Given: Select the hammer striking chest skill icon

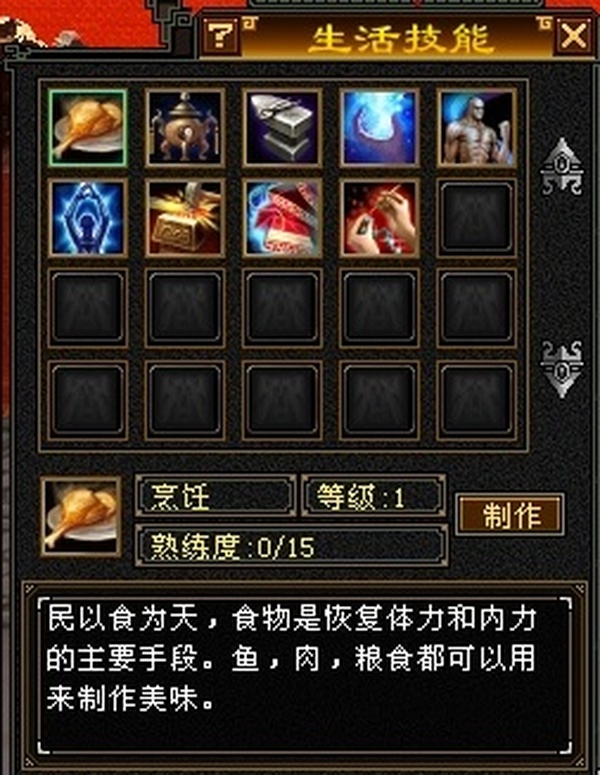Looking at the screenshot, I should click(185, 218).
